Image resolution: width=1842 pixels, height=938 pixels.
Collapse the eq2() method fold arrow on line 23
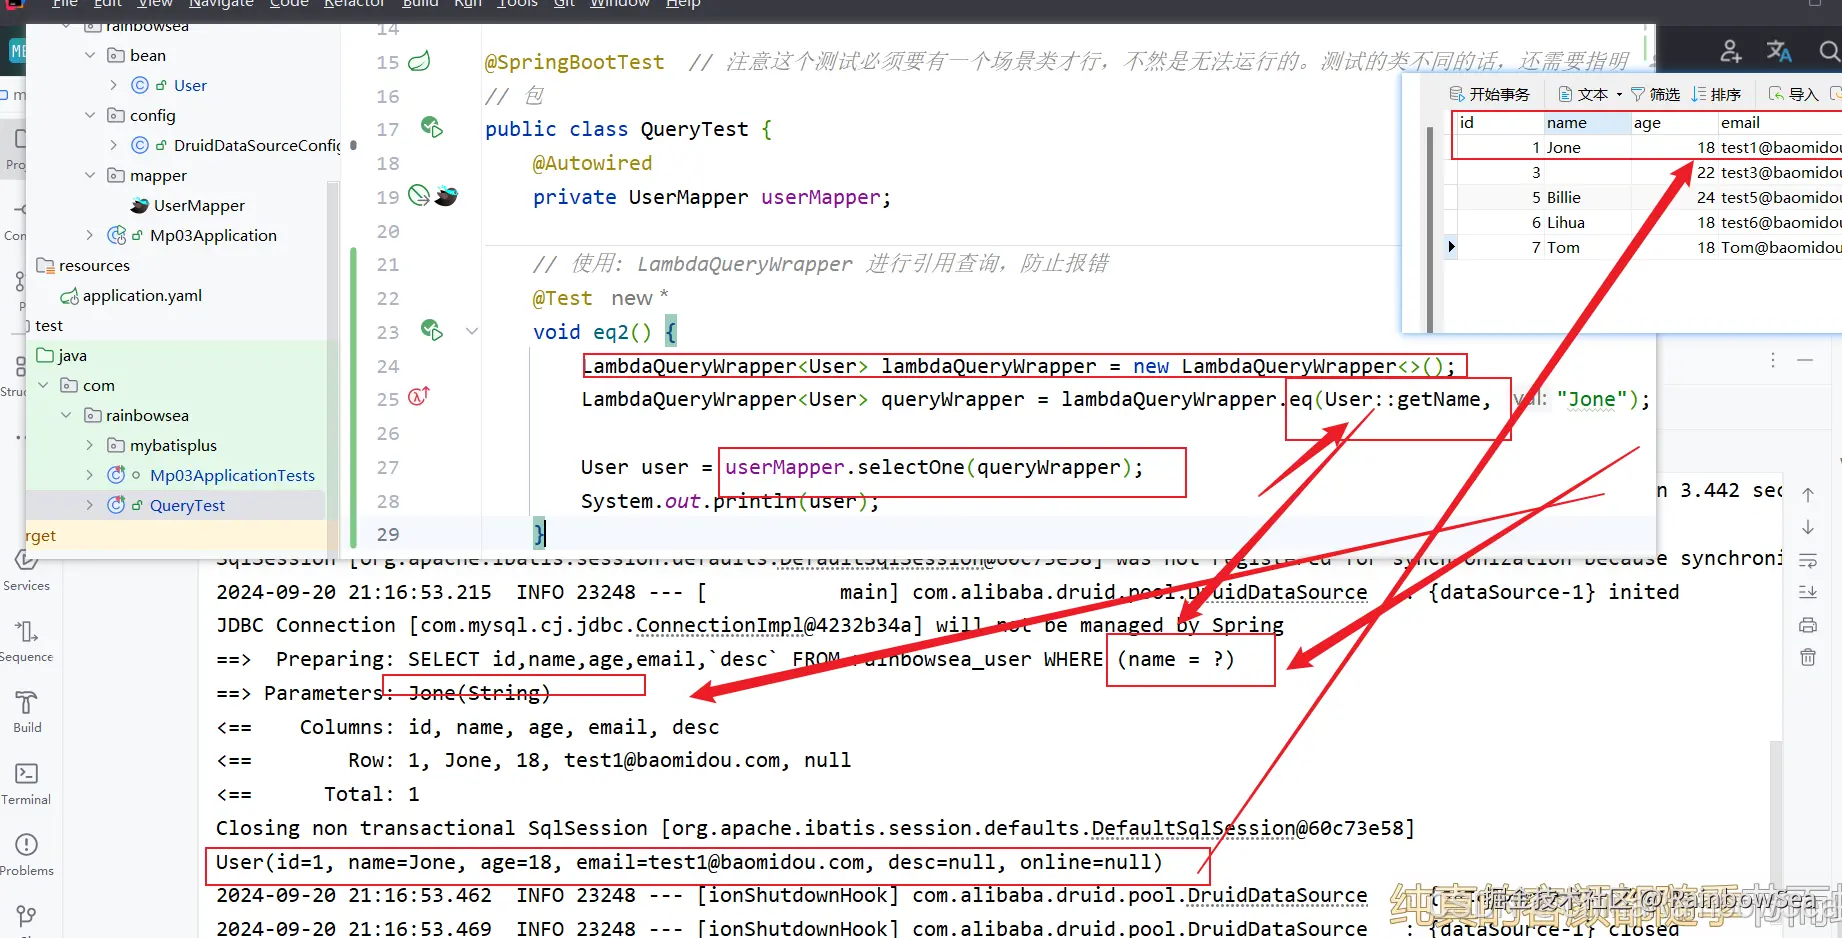click(x=472, y=331)
